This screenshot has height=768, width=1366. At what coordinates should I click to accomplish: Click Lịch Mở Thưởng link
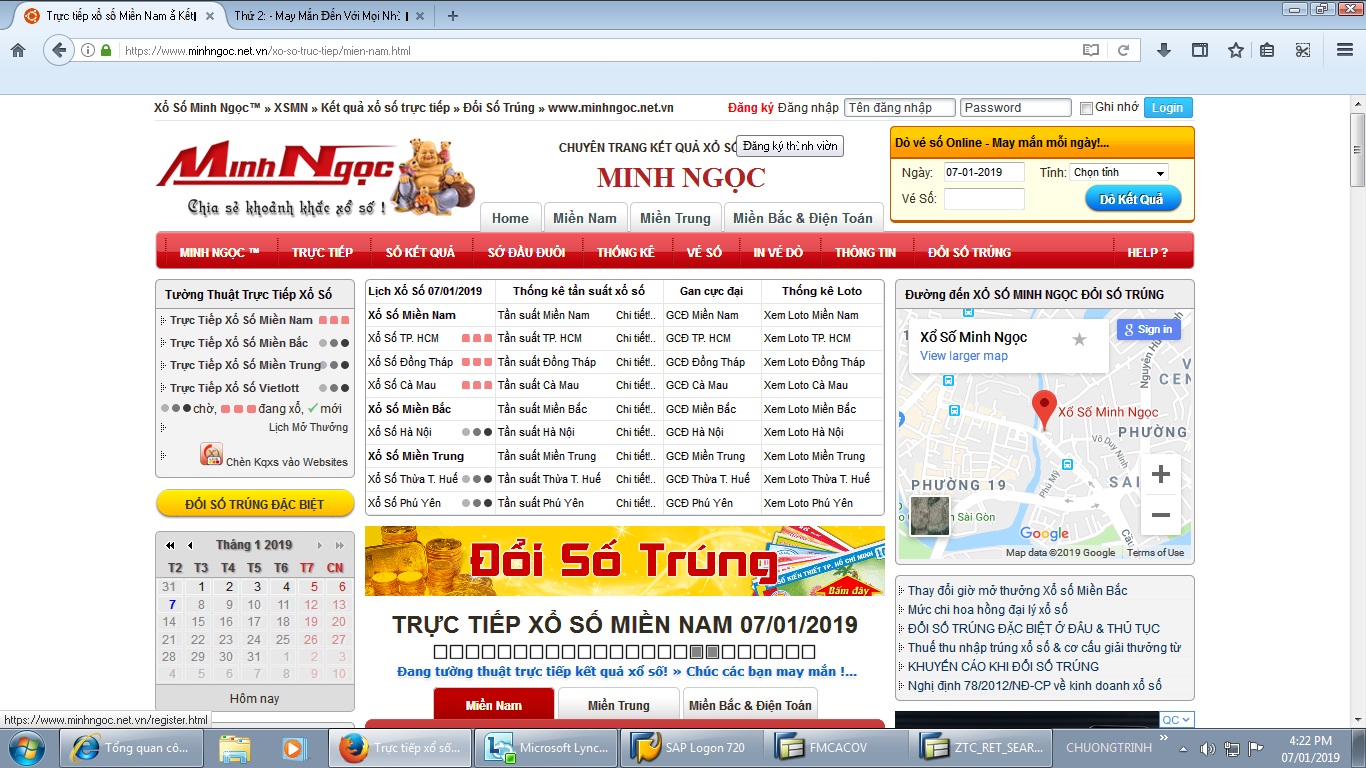click(308, 427)
